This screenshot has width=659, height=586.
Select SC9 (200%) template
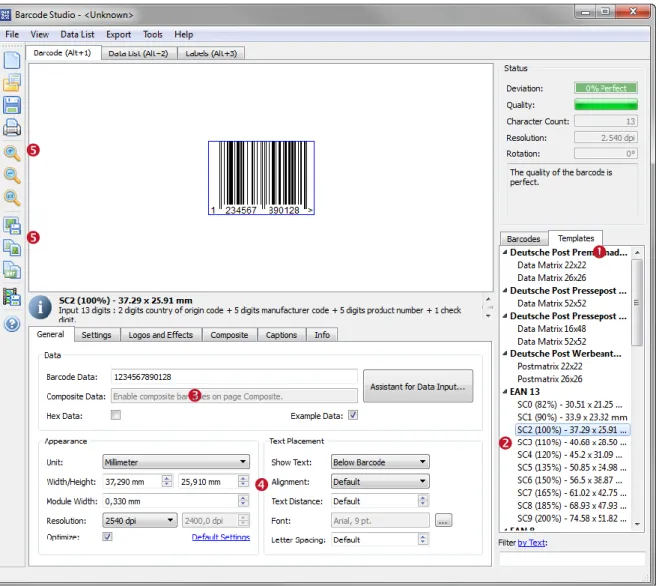click(571, 518)
